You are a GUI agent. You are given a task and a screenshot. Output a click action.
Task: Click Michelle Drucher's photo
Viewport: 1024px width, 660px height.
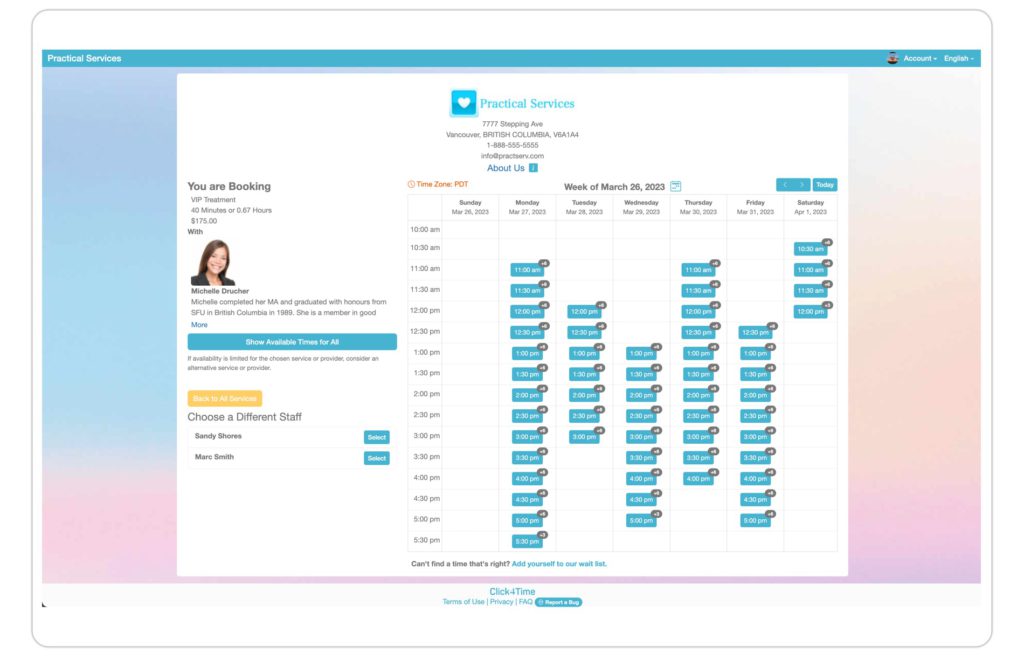click(213, 262)
